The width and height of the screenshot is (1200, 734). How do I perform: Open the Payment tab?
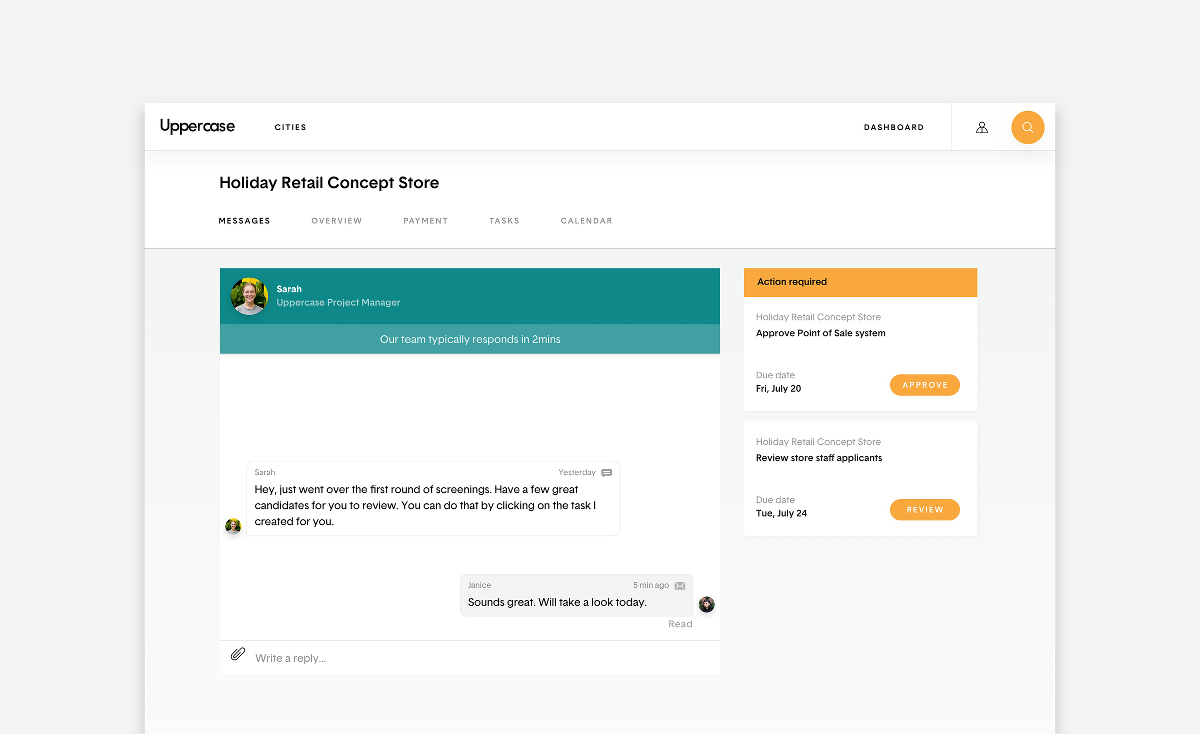425,221
